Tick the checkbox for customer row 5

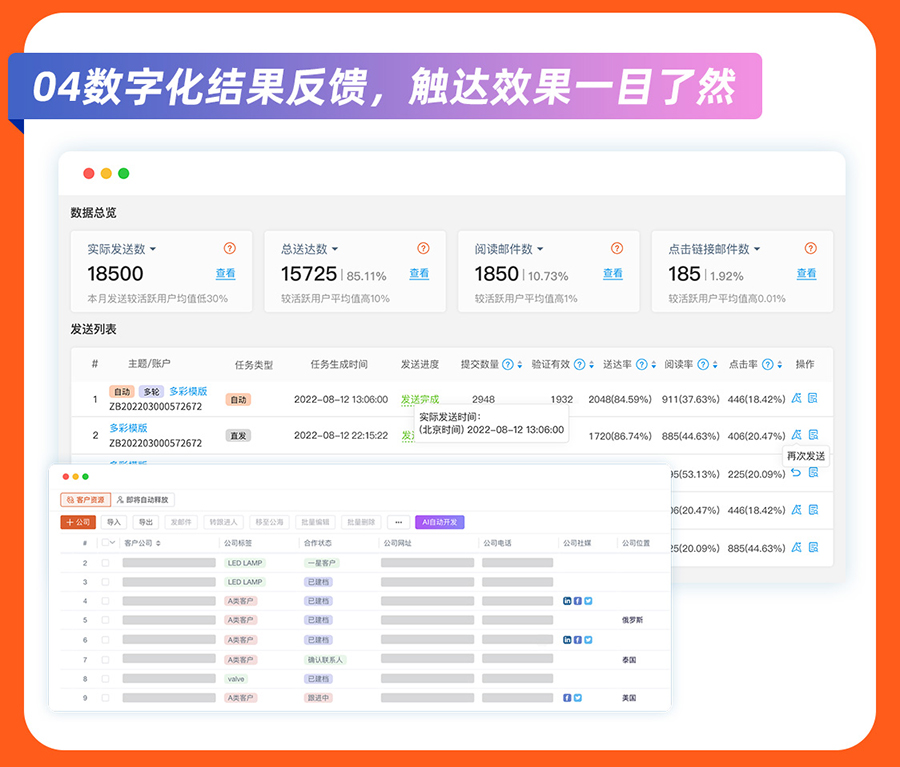pyautogui.click(x=105, y=621)
